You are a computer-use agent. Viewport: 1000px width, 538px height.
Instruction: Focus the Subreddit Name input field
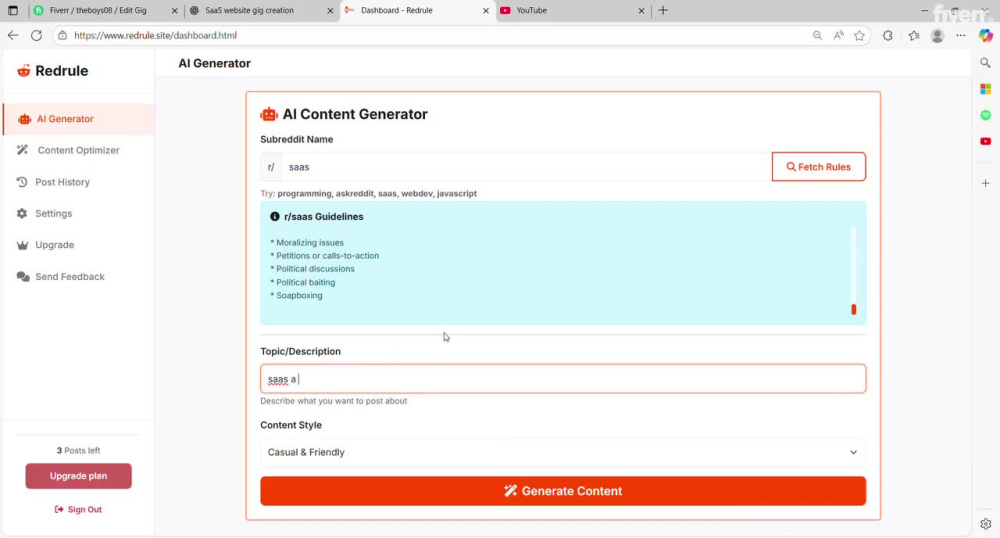point(527,167)
